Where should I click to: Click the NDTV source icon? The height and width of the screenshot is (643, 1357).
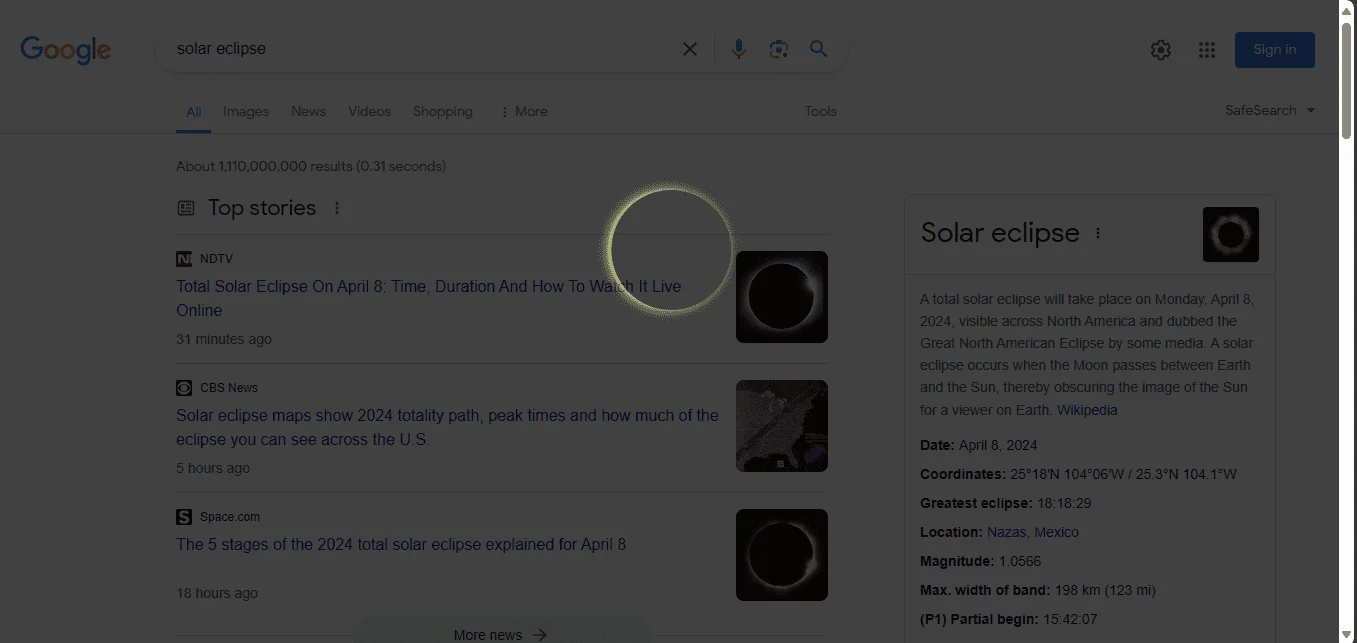(184, 259)
